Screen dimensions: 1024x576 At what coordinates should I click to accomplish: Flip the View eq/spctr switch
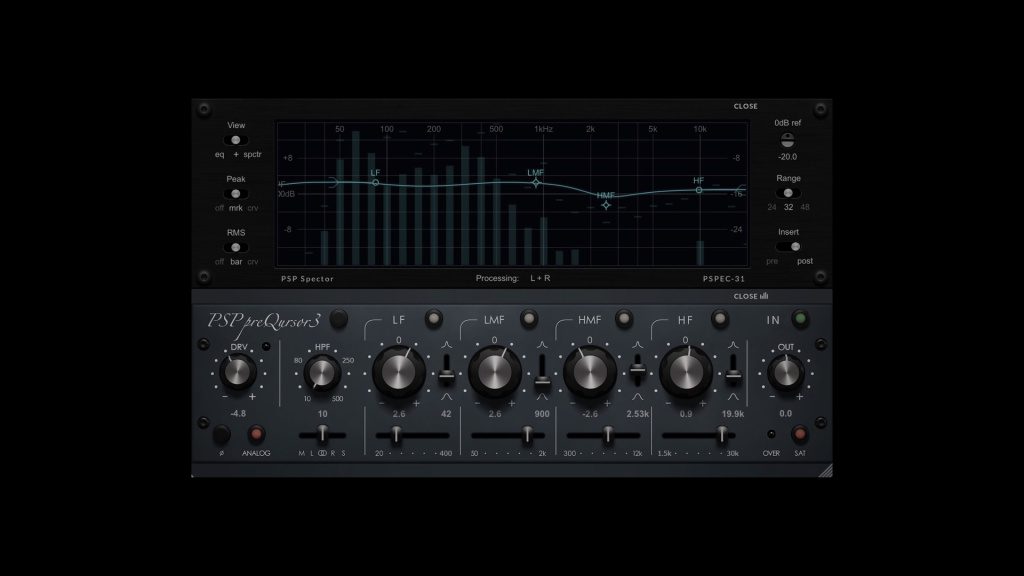(236, 141)
